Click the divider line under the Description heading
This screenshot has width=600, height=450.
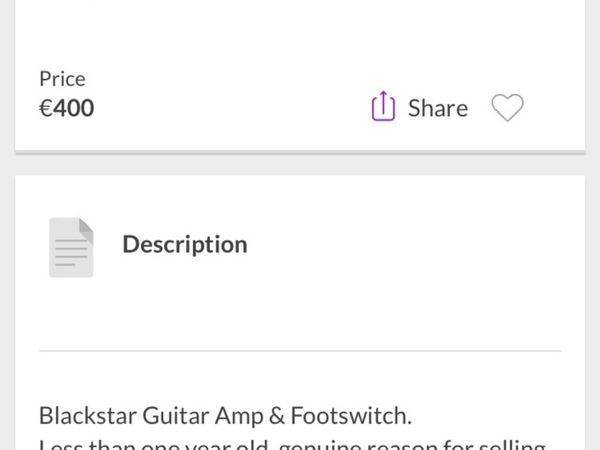pyautogui.click(x=300, y=351)
